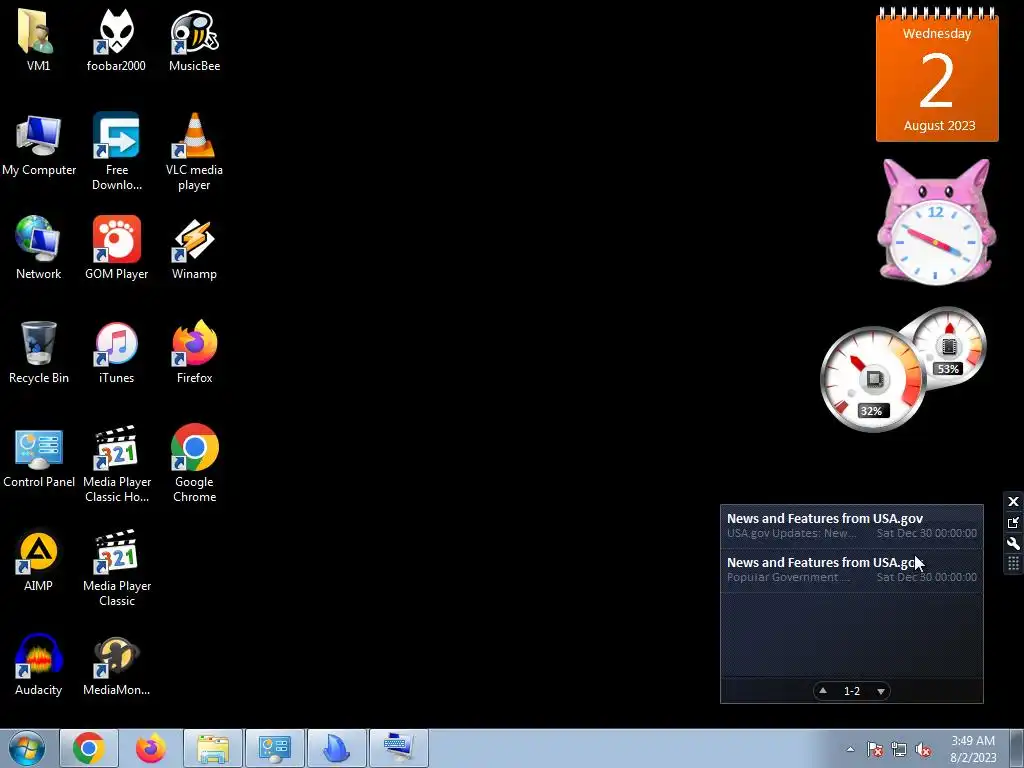Click the pink cat clock gadget
The width and height of the screenshot is (1024, 768).
click(x=936, y=222)
